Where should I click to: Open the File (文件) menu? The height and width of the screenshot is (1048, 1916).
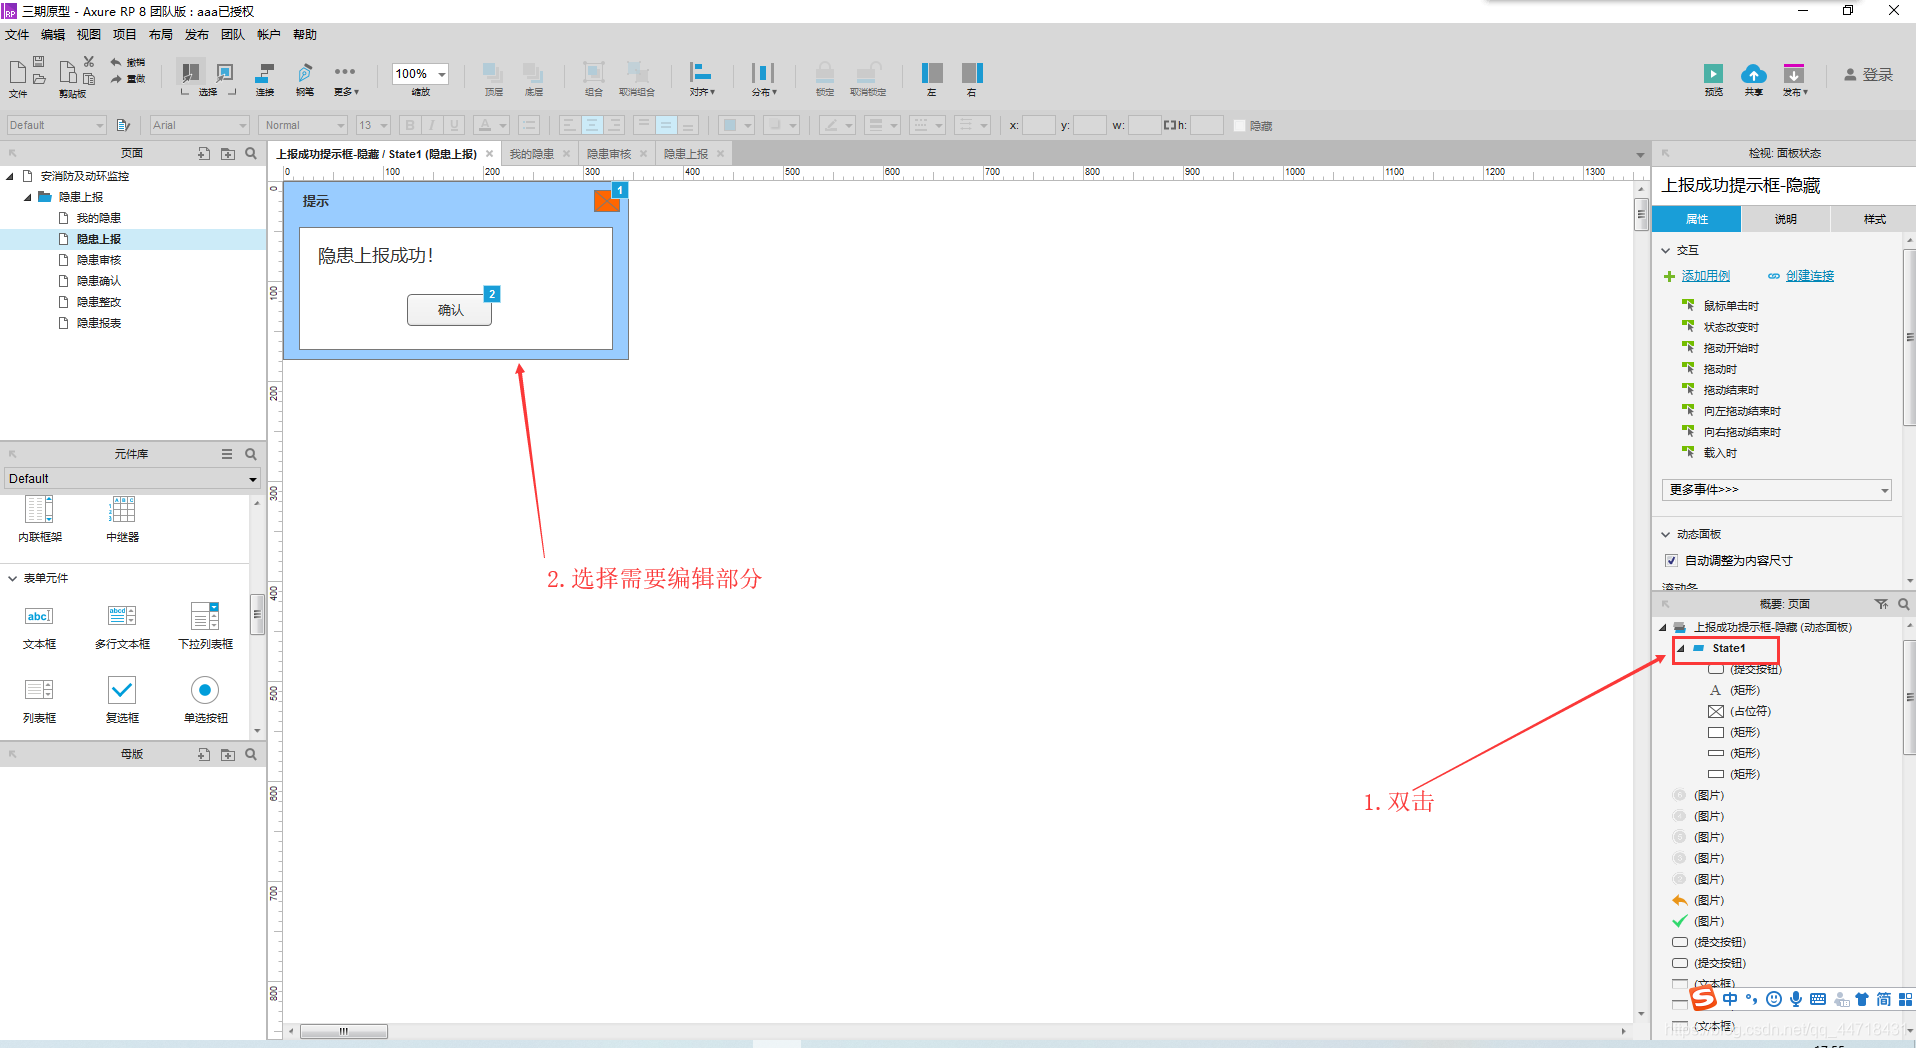pos(17,35)
